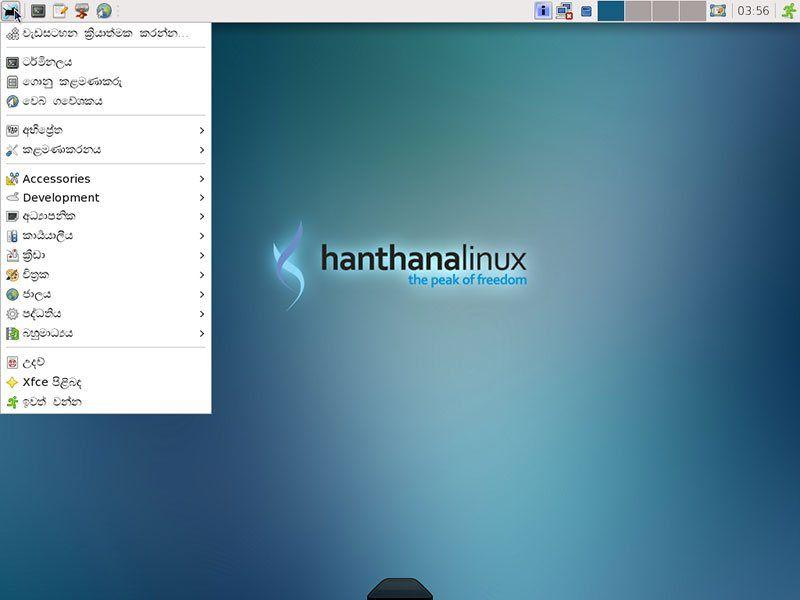Image resolution: width=800 pixels, height=600 pixels.
Task: Click the dark panel handle at screen bottom
Action: tap(399, 589)
